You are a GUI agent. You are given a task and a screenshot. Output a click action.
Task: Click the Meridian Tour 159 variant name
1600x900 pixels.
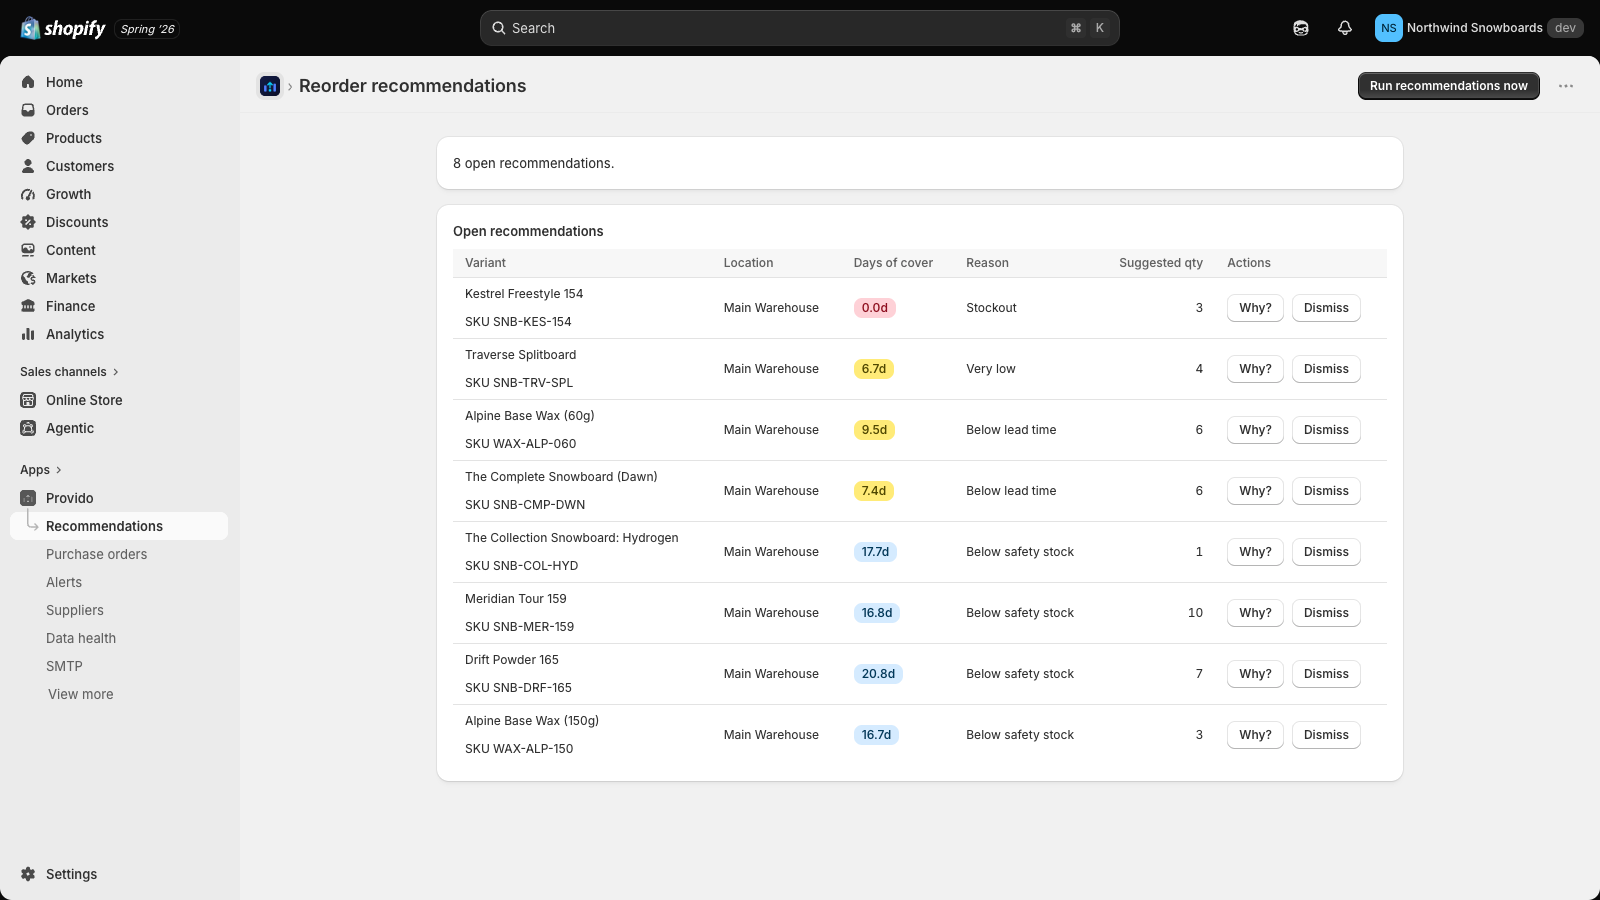point(516,599)
